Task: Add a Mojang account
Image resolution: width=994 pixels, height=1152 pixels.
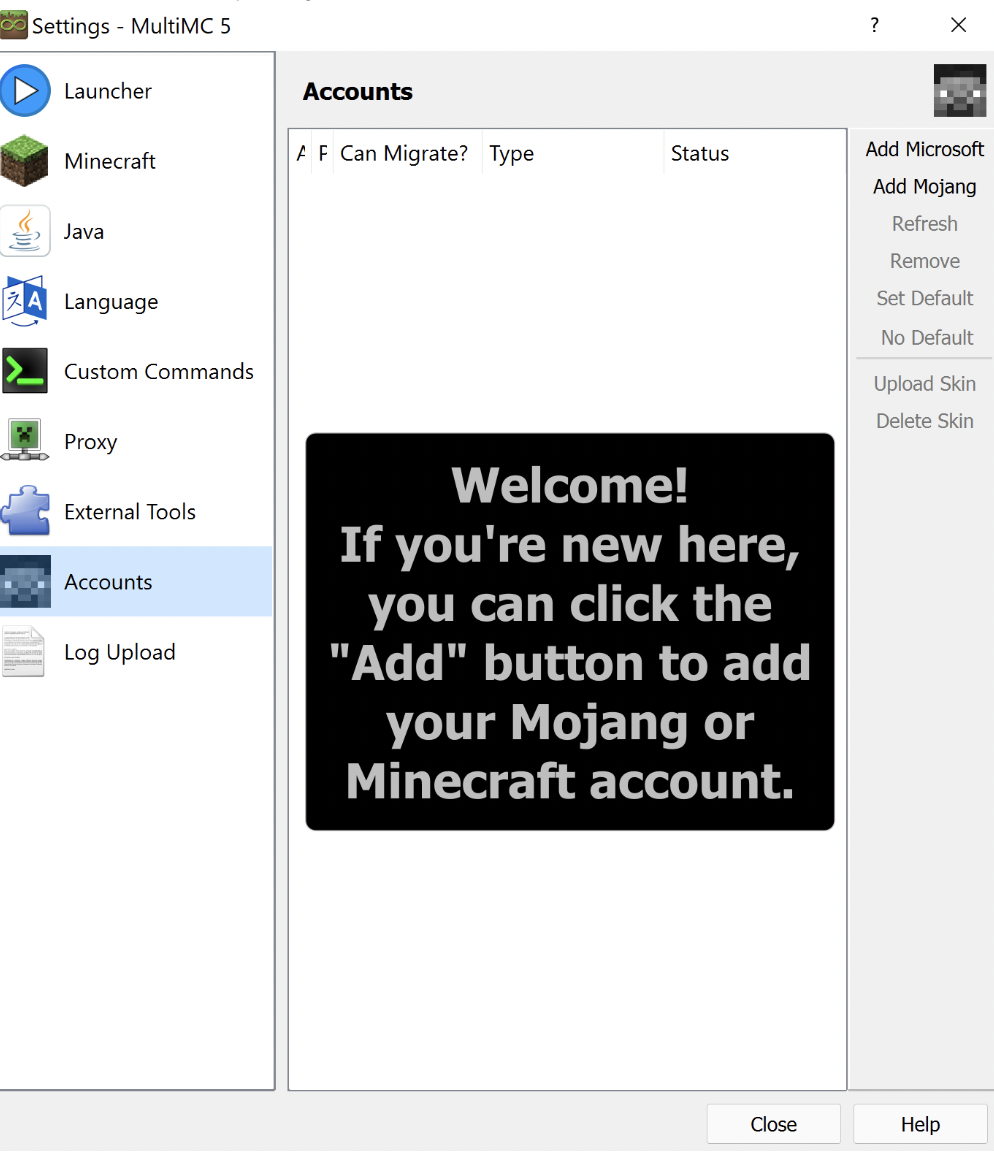Action: click(x=924, y=187)
